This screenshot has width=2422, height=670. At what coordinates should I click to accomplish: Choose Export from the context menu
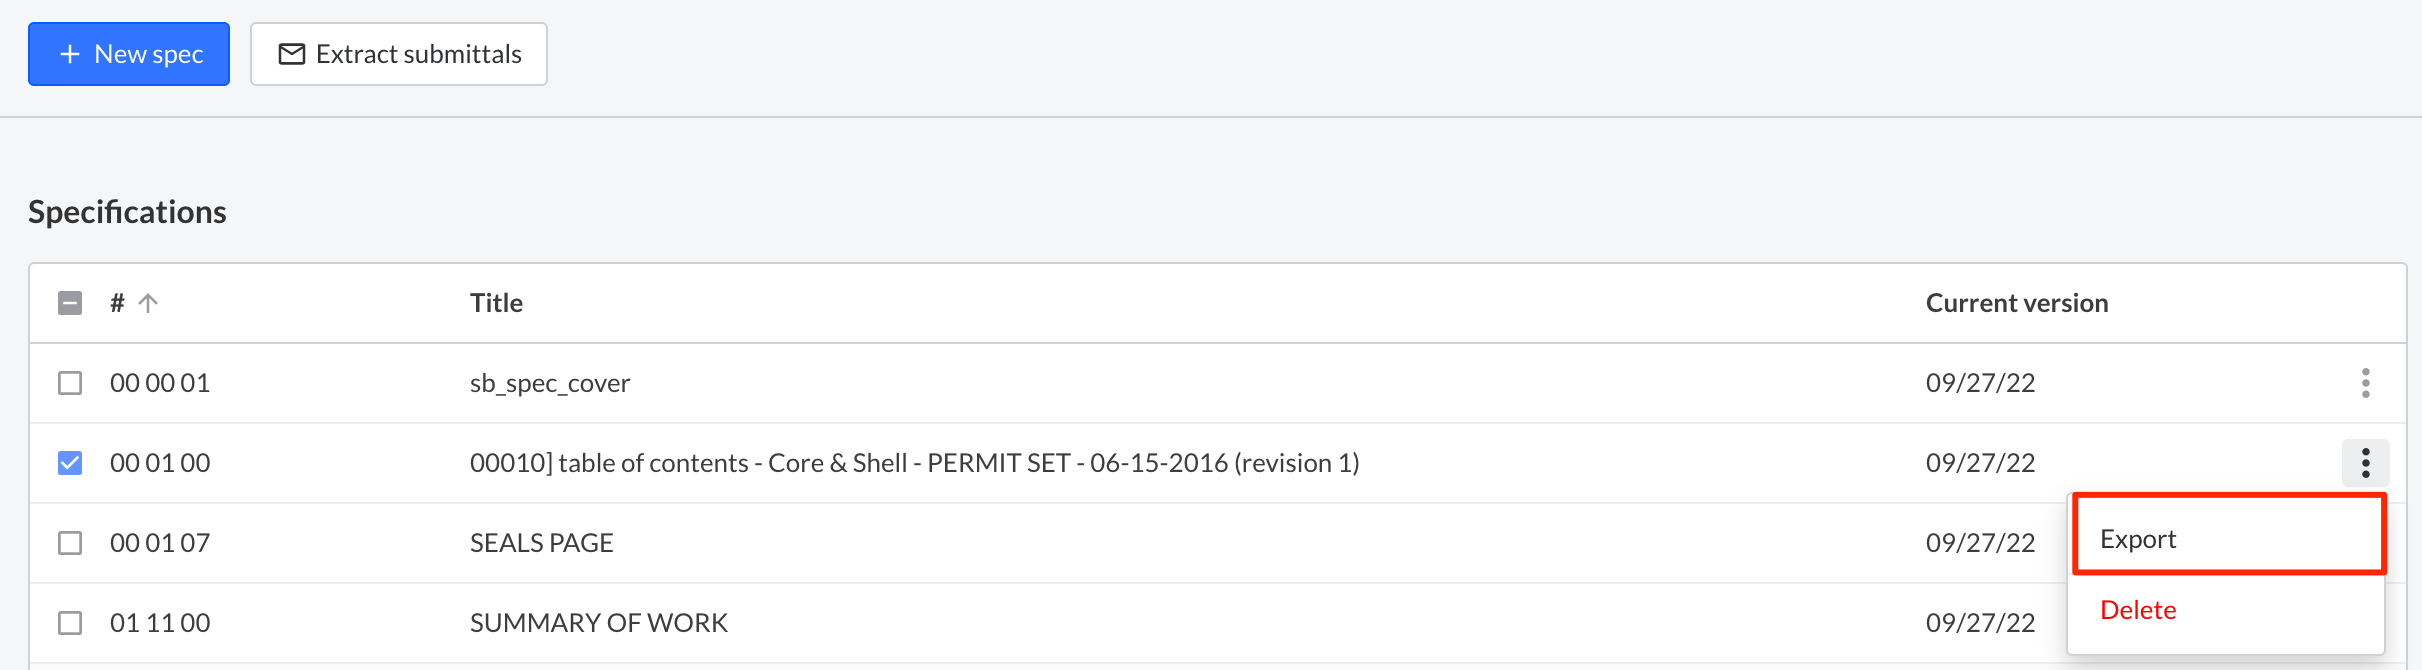click(2138, 539)
